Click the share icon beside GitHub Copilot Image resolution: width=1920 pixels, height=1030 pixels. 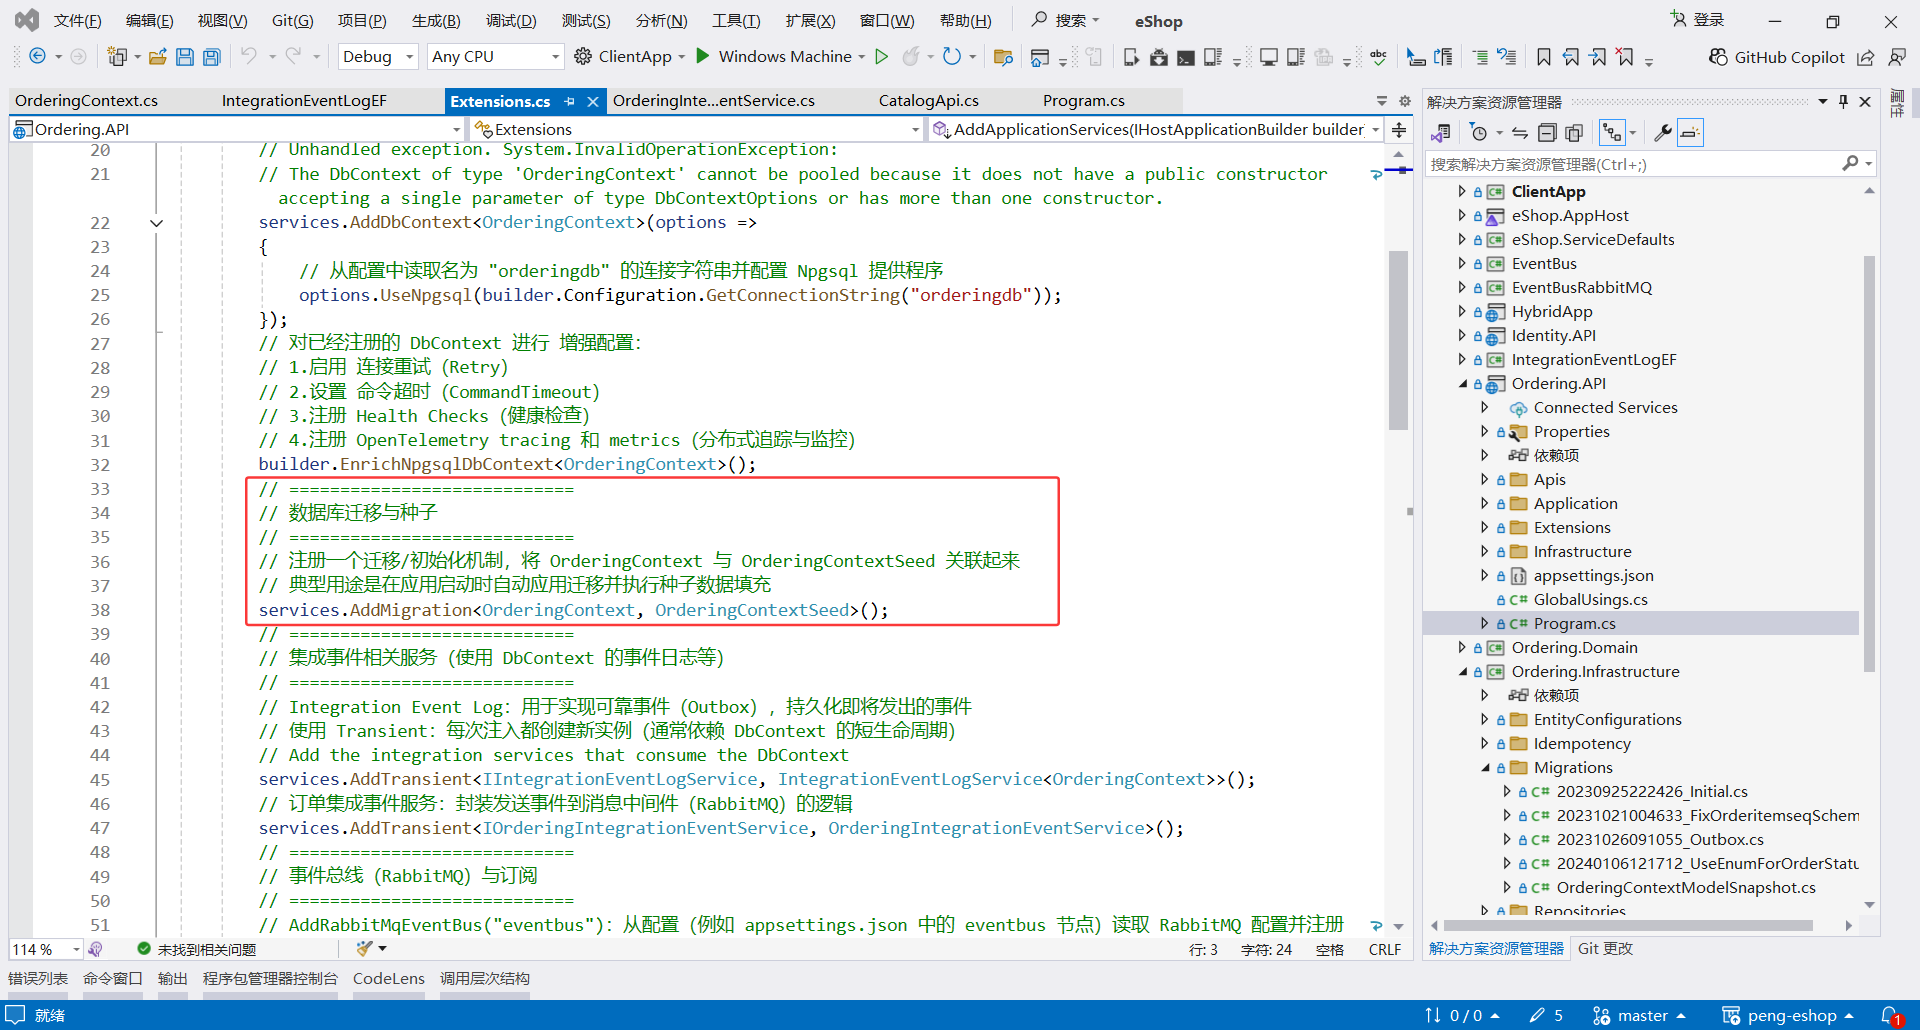[x=1866, y=57]
